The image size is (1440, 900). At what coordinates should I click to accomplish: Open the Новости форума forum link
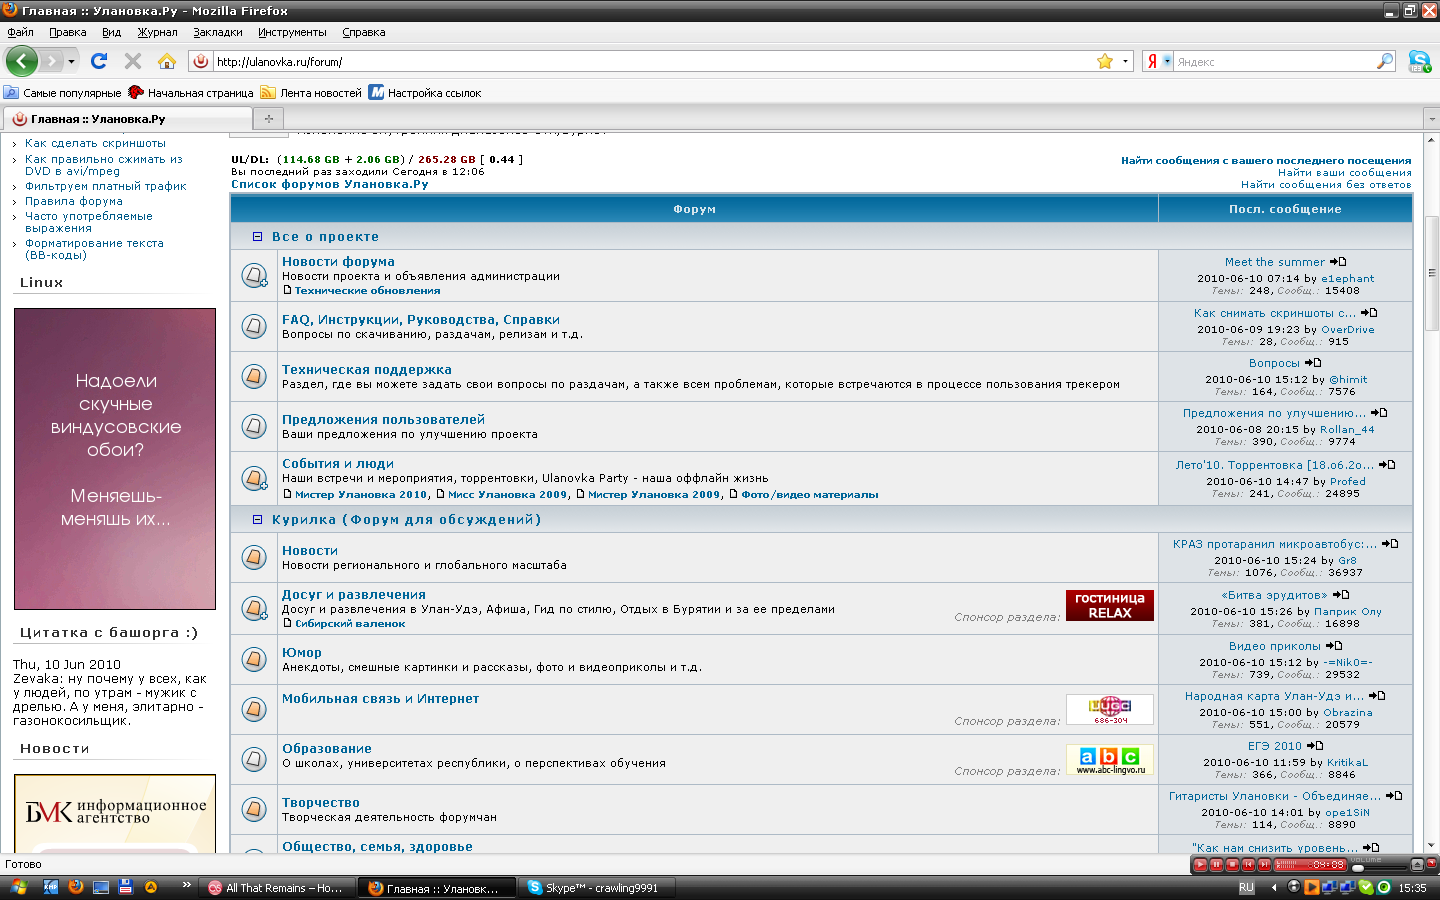(x=338, y=262)
